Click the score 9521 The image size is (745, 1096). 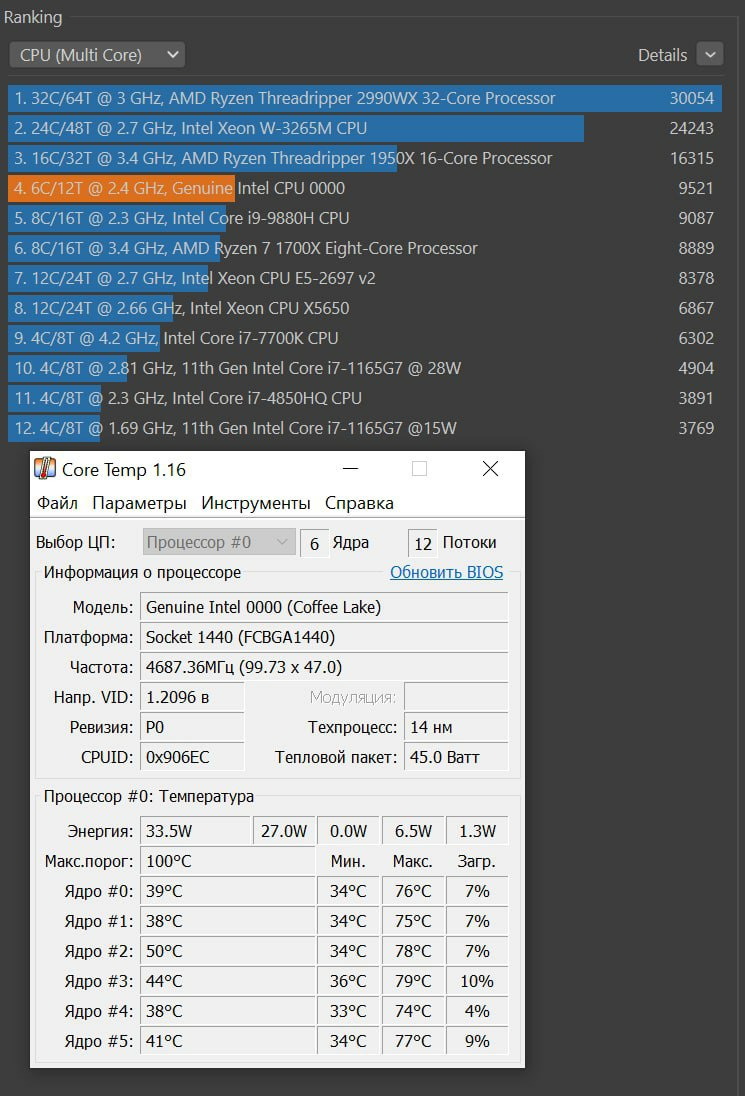(695, 188)
